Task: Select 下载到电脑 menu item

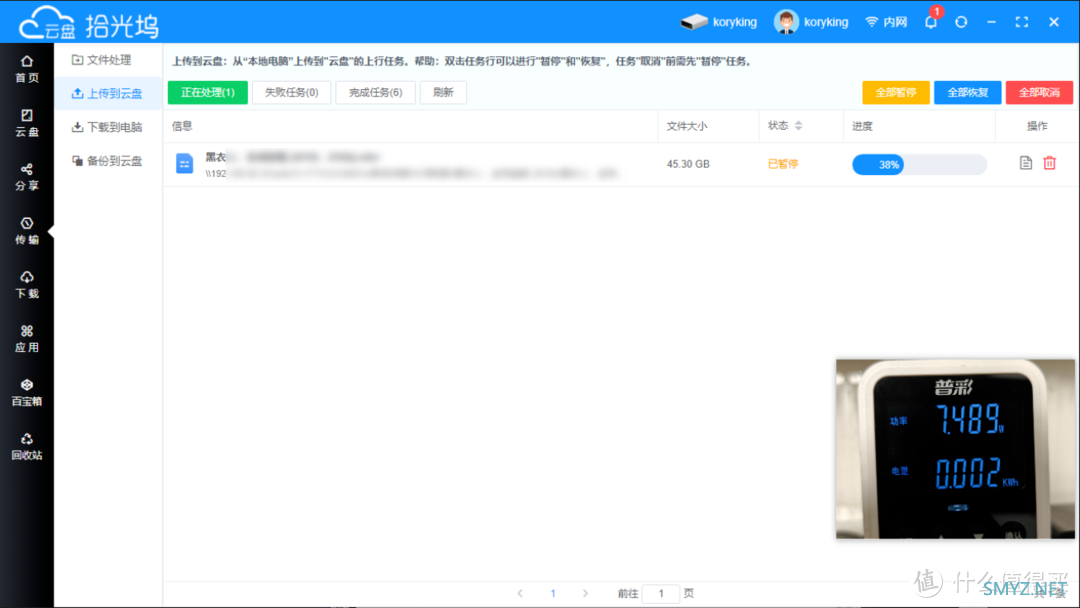Action: (107, 127)
